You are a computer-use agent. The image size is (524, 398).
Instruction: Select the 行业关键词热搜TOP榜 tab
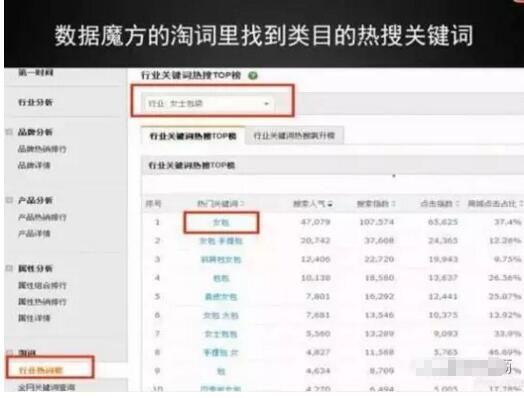[x=193, y=136]
